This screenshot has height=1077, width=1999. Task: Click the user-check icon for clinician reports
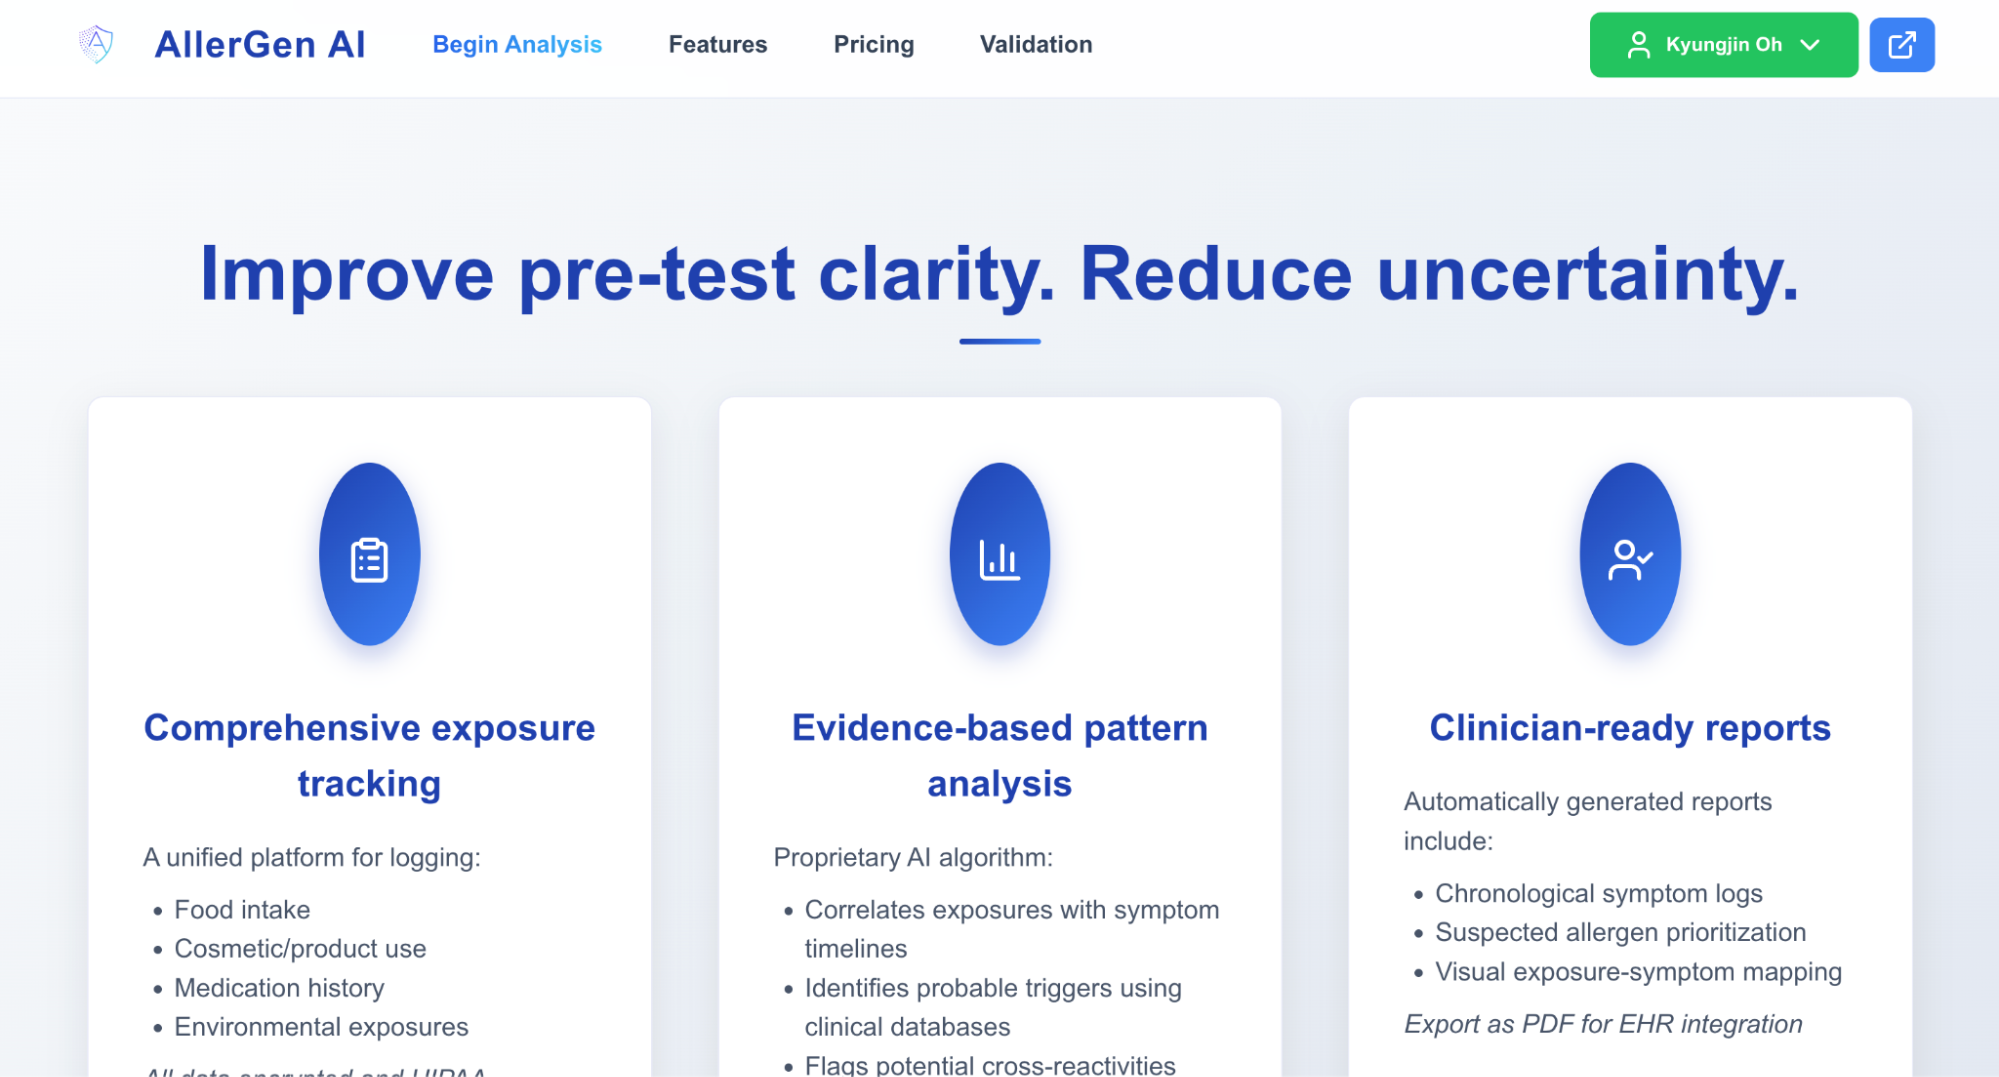click(x=1630, y=560)
